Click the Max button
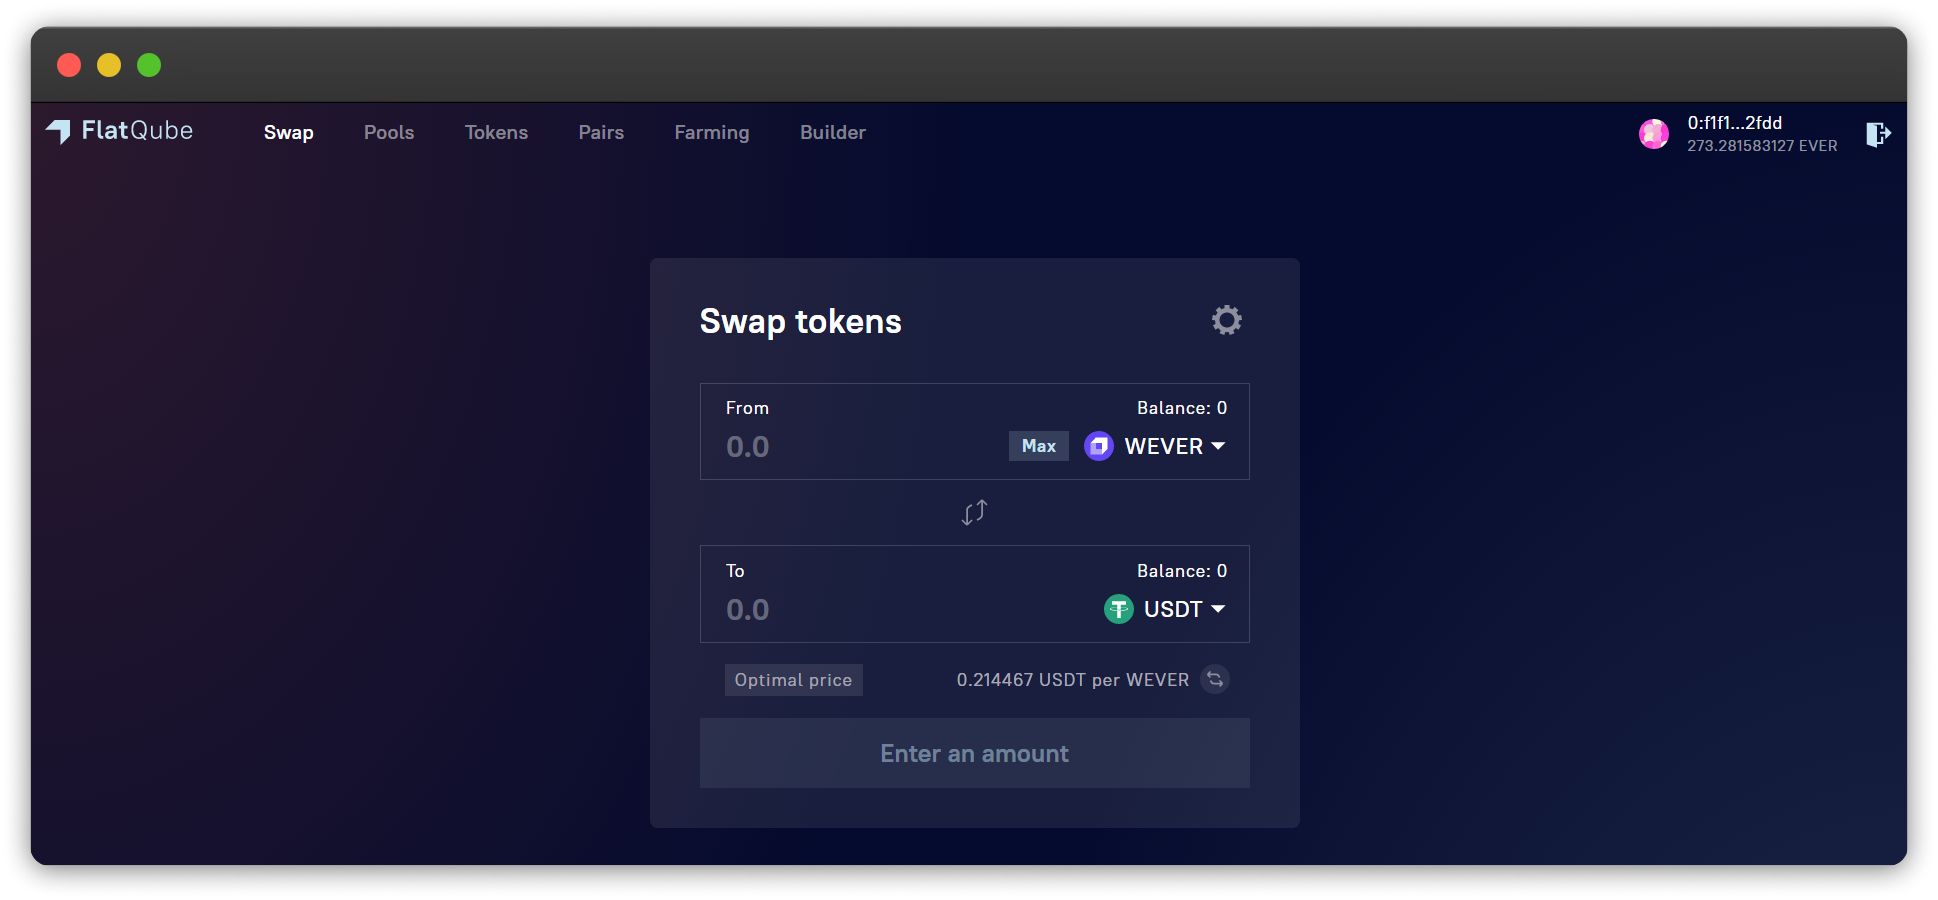The height and width of the screenshot is (900, 1938). (x=1038, y=446)
